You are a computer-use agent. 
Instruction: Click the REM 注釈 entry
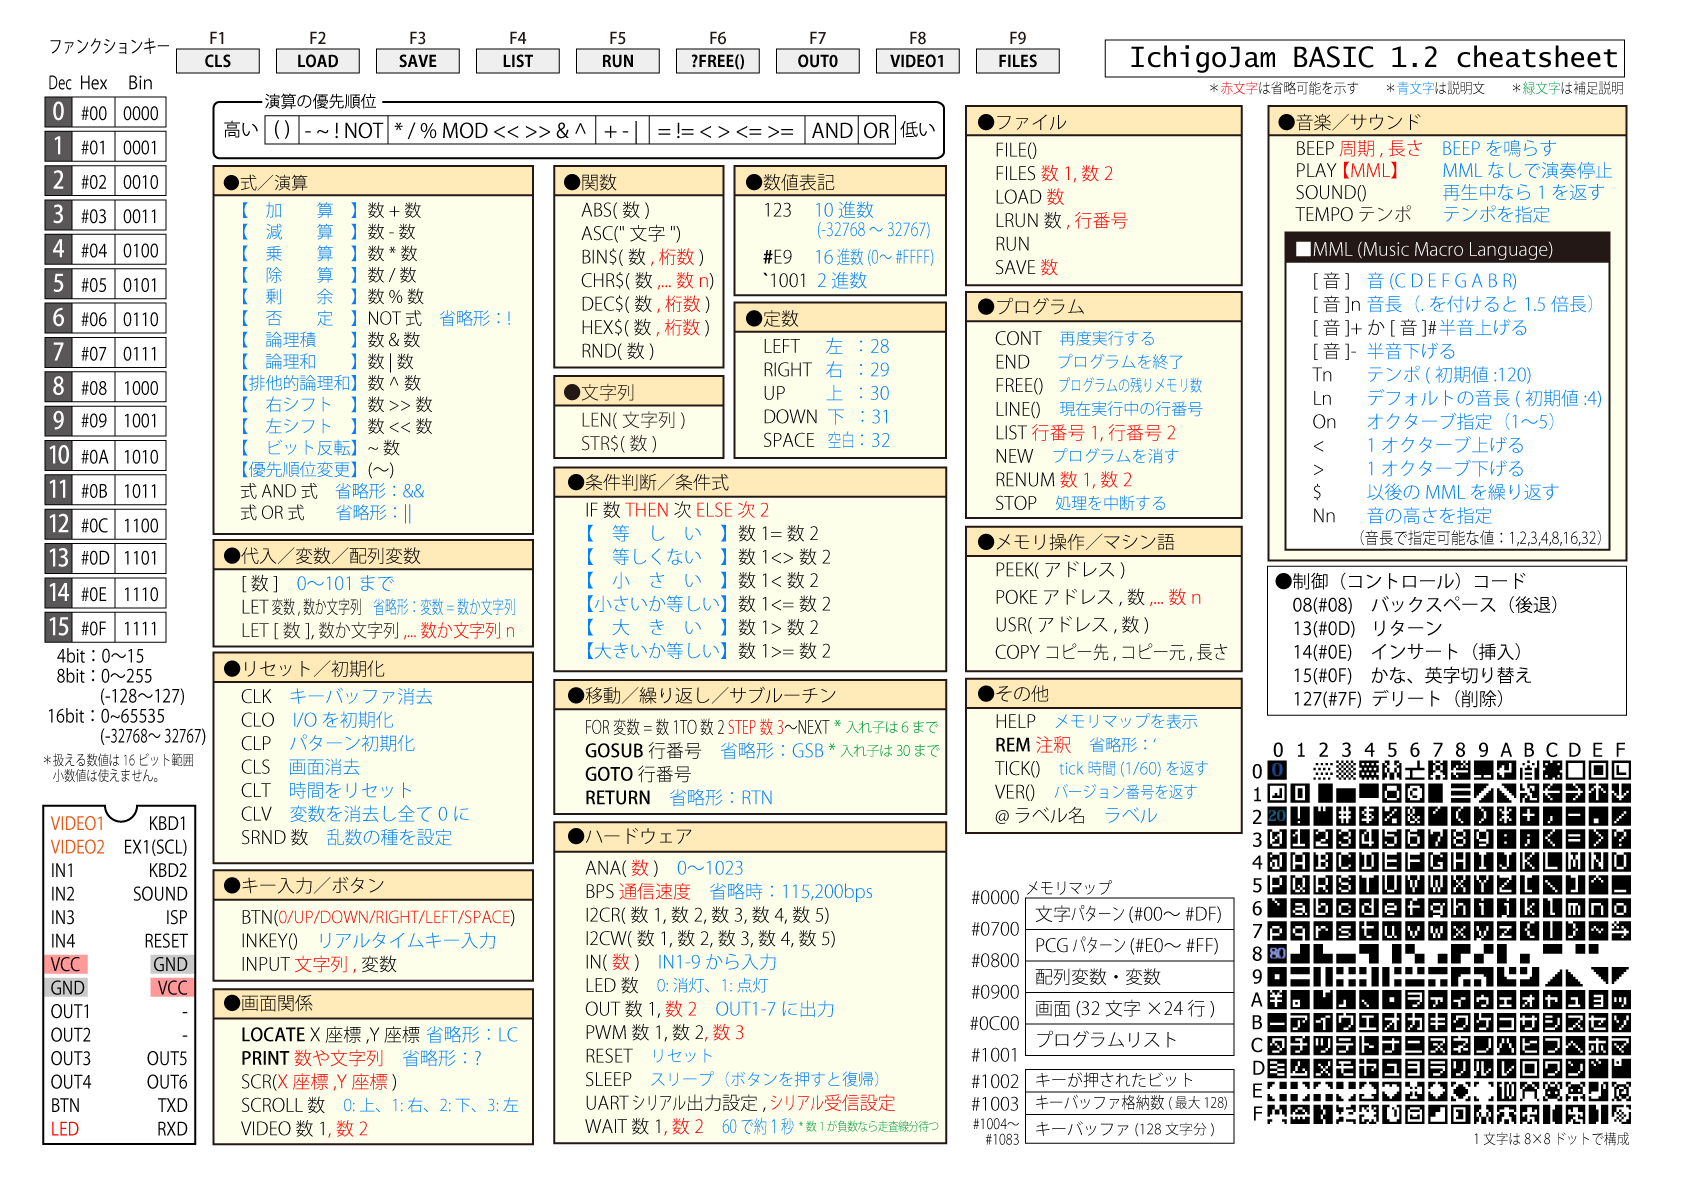[x=1075, y=745]
